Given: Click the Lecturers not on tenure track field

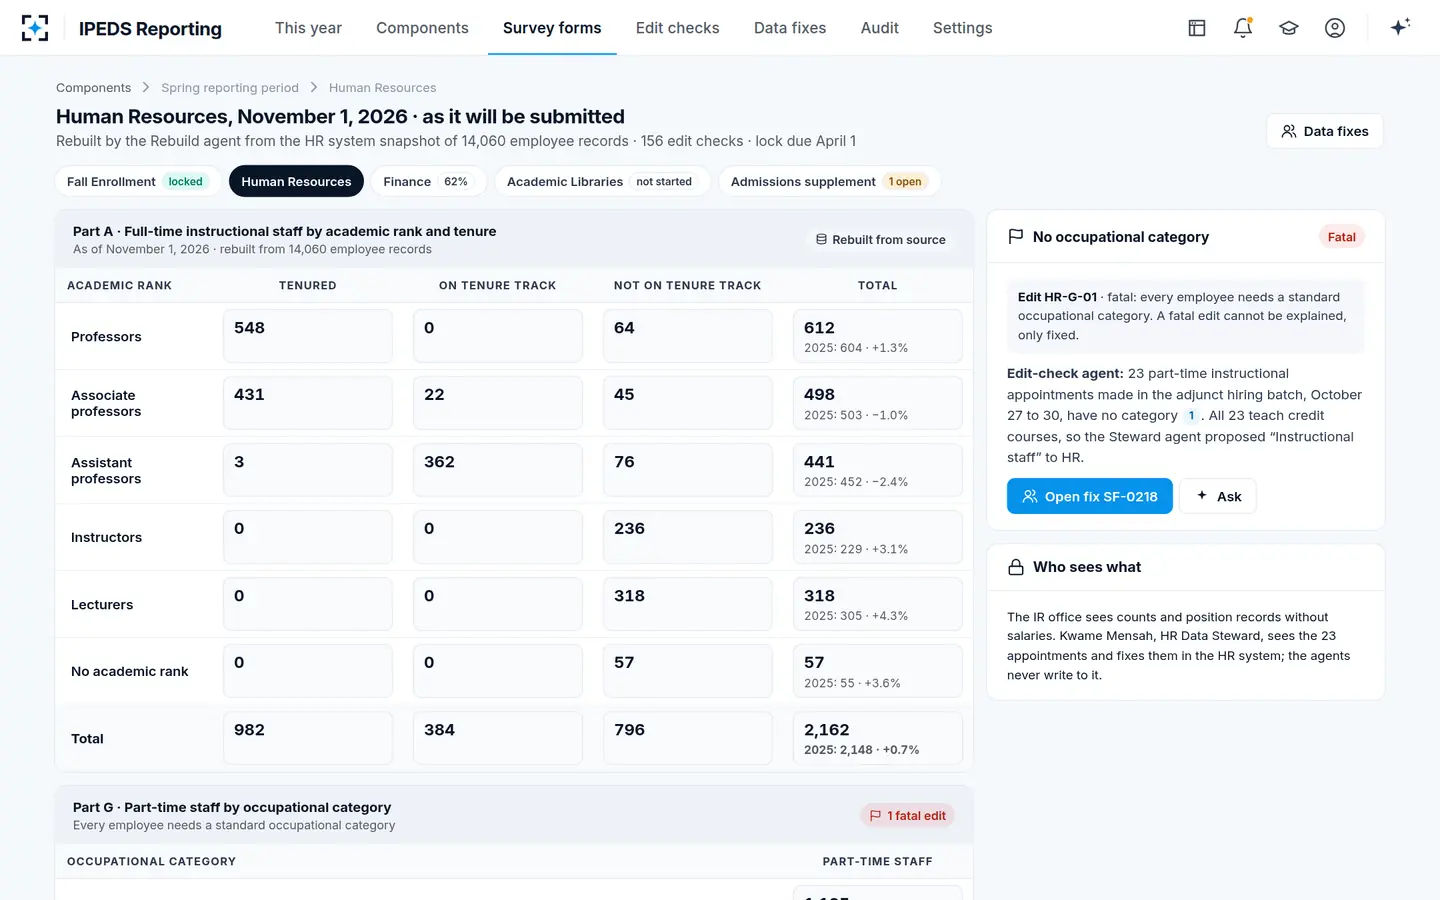Looking at the screenshot, I should tap(688, 604).
